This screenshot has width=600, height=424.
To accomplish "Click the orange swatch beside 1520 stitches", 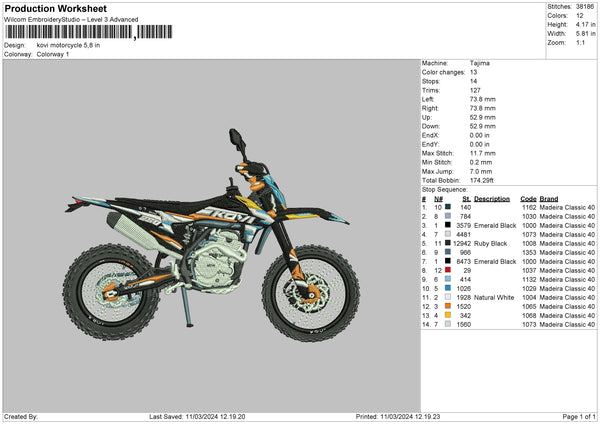I will point(448,306).
